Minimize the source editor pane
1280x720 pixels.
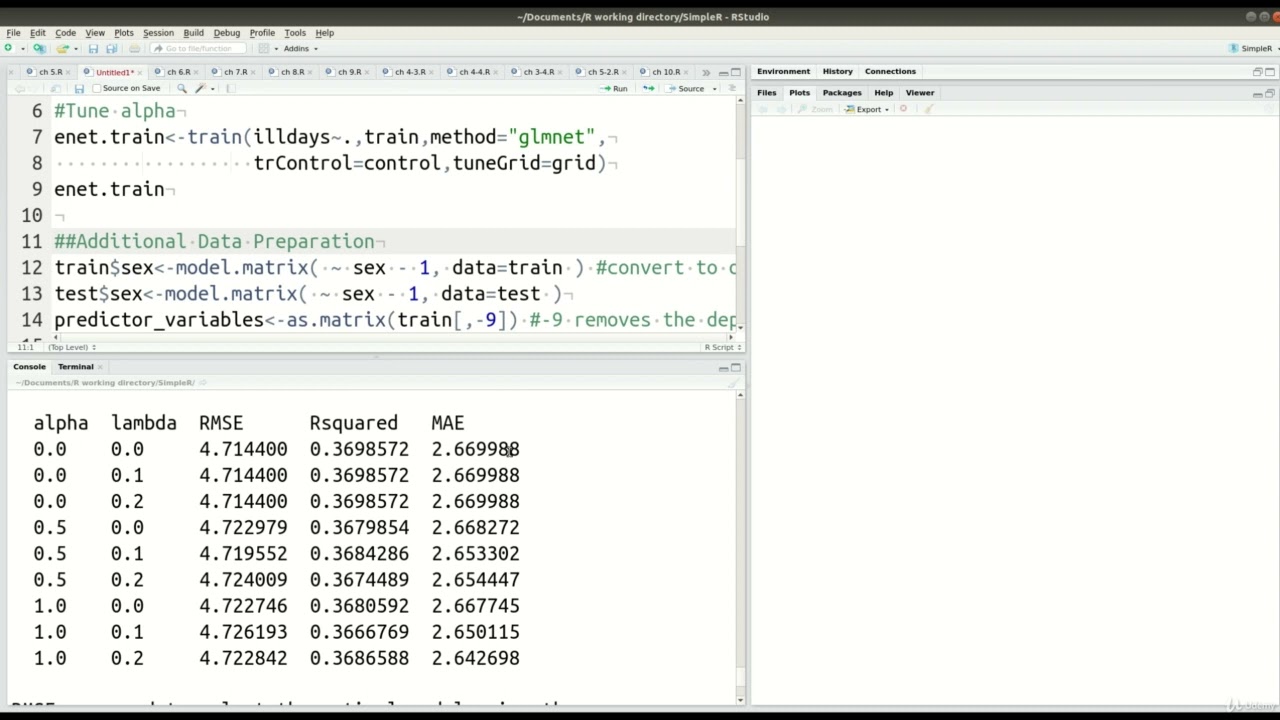(x=723, y=73)
